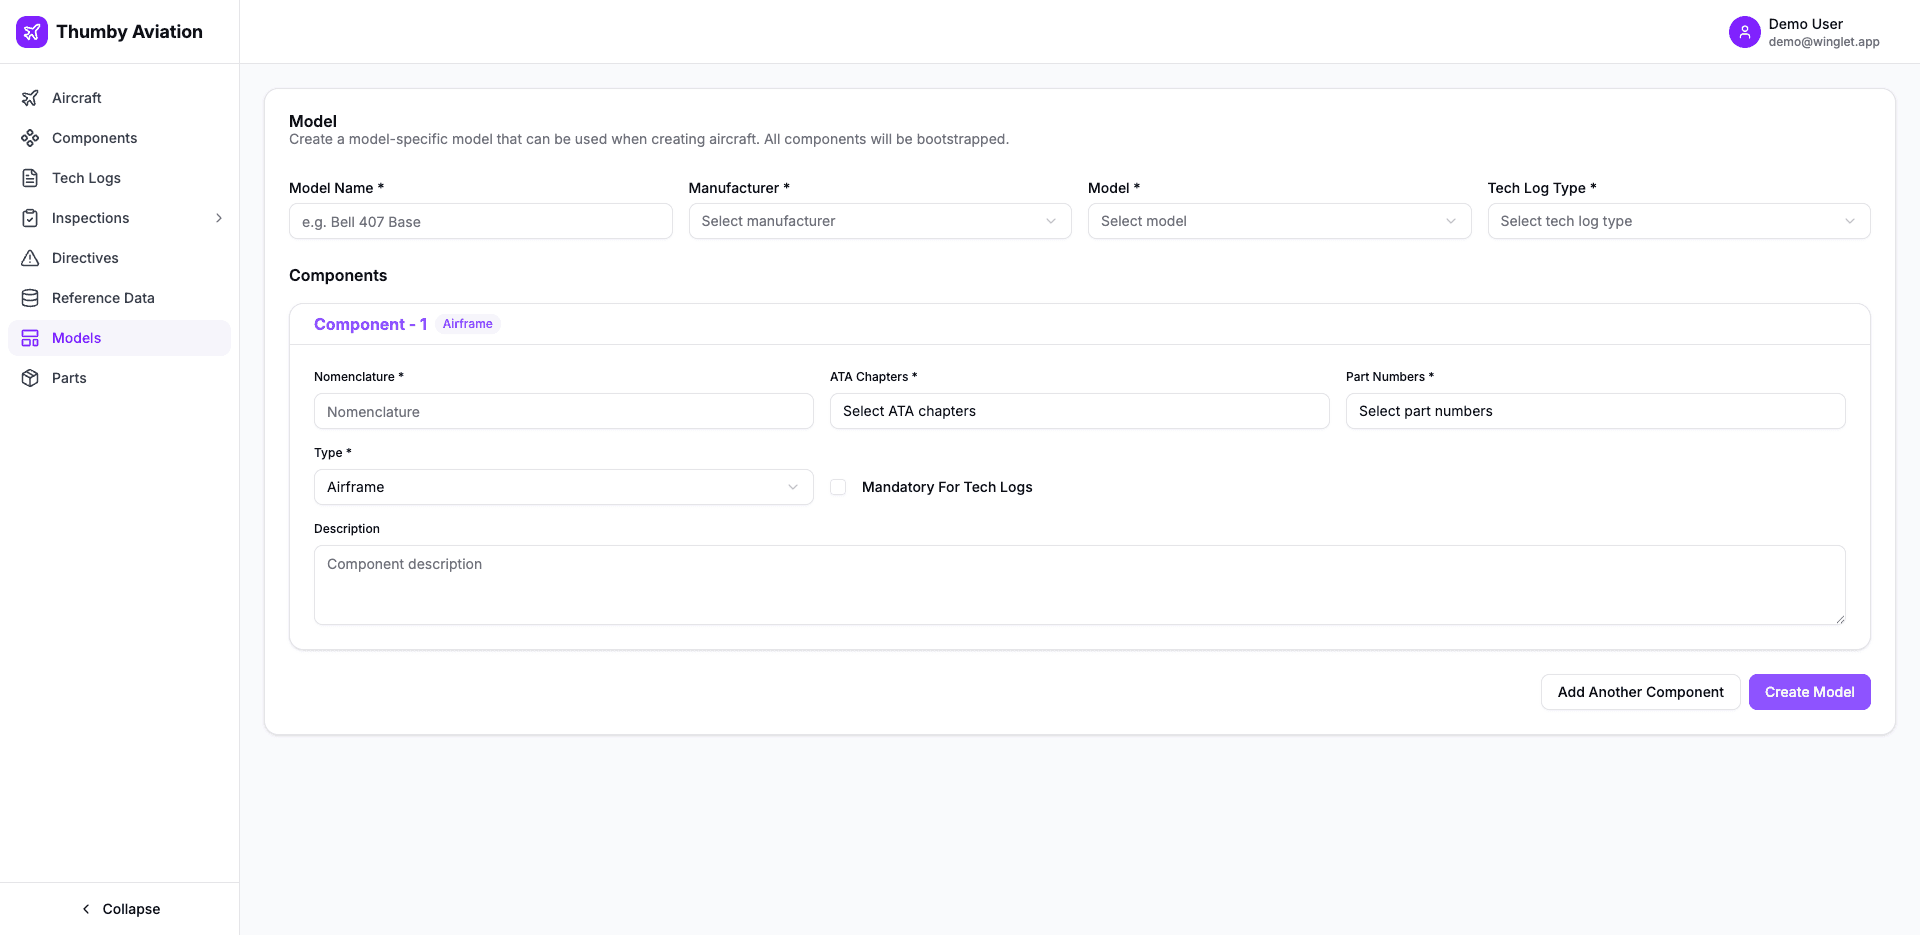
Task: Enable Mandatory For Tech Logs checkbox
Action: [x=838, y=487]
